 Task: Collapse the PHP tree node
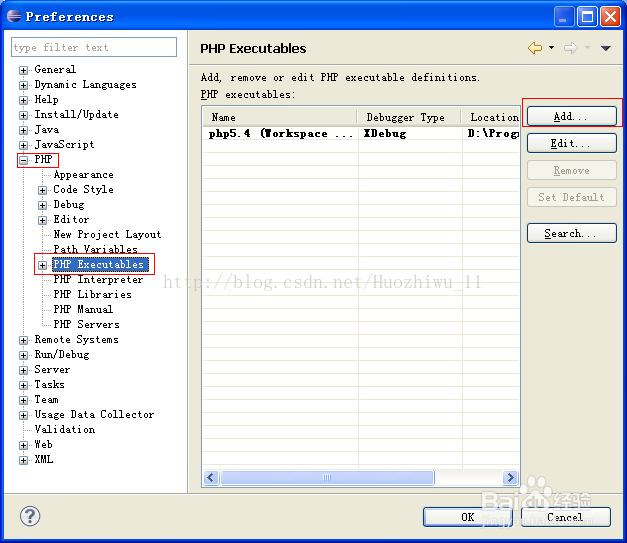[24, 160]
